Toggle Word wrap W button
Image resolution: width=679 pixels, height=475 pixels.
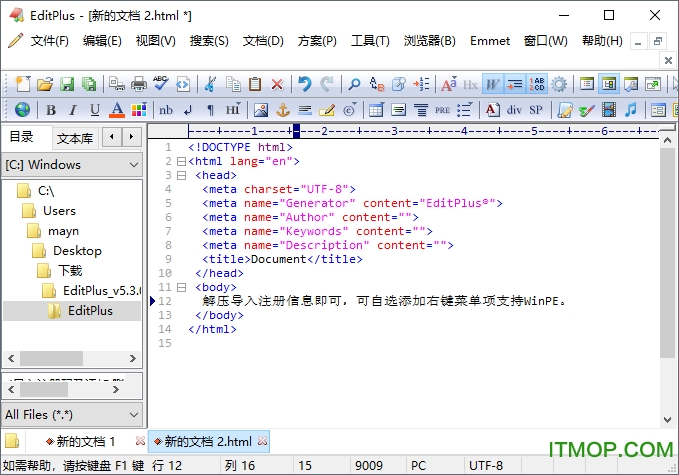pyautogui.click(x=493, y=84)
